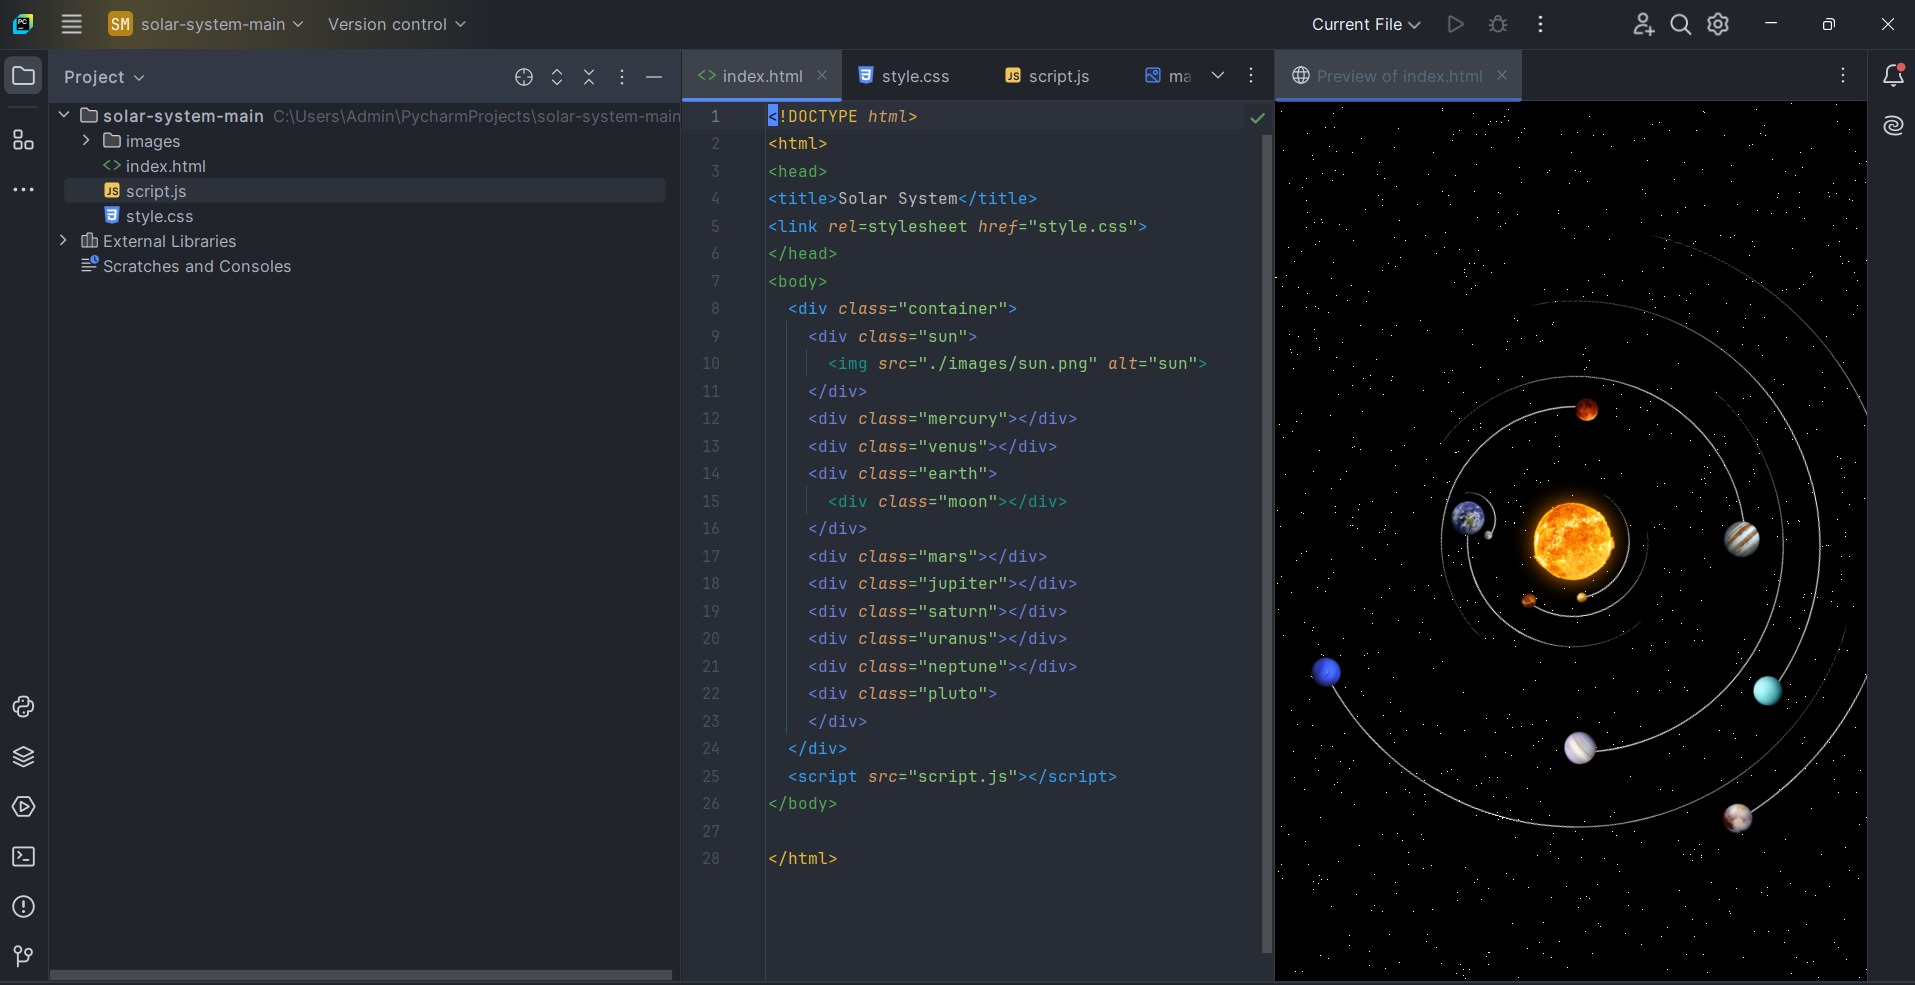Open the Problems tool window
The height and width of the screenshot is (985, 1915).
[23, 907]
